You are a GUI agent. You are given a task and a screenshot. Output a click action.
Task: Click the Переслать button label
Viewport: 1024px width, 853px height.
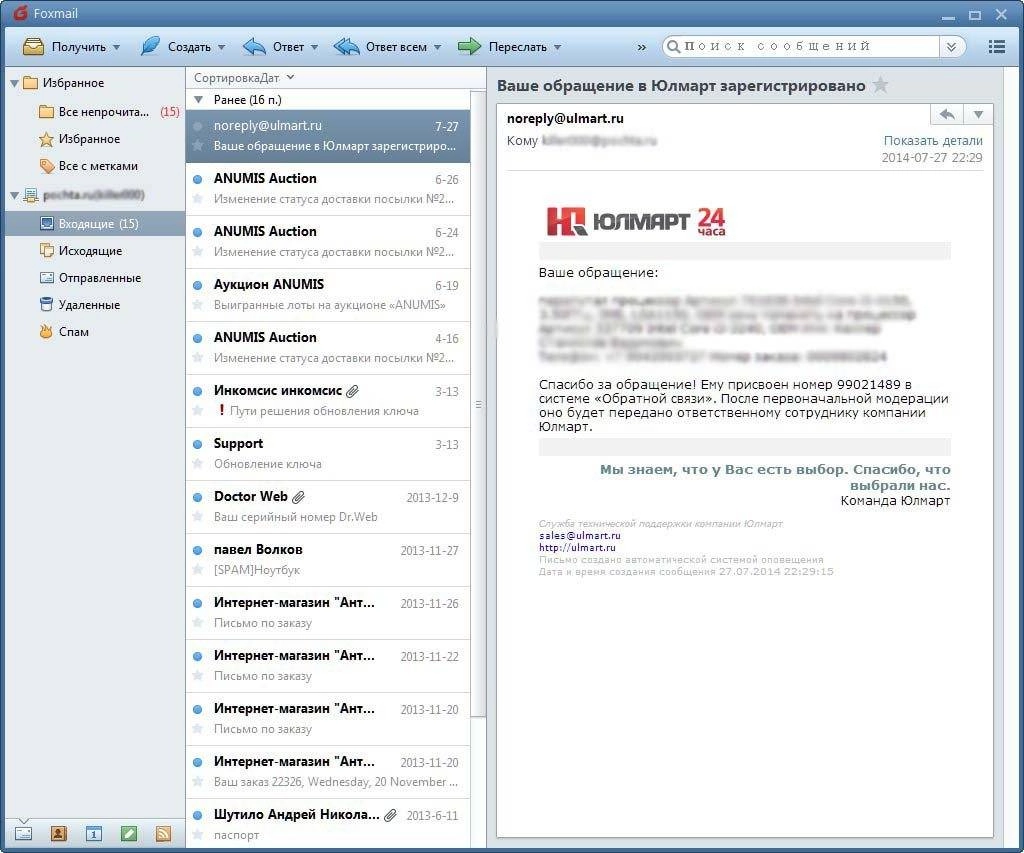click(x=517, y=47)
